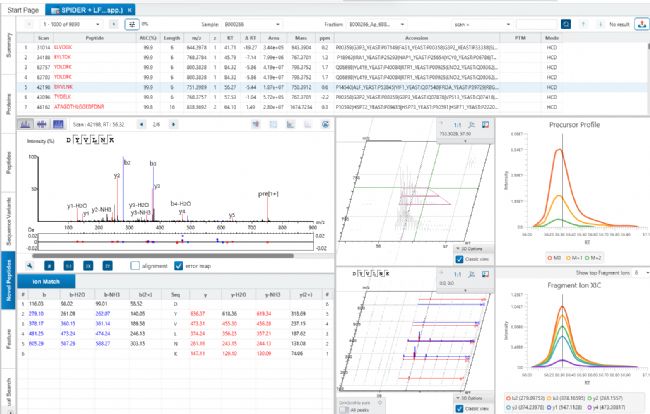Click the circular icon at spectrum toolbar right
This screenshot has height=414, width=650.
click(x=325, y=124)
